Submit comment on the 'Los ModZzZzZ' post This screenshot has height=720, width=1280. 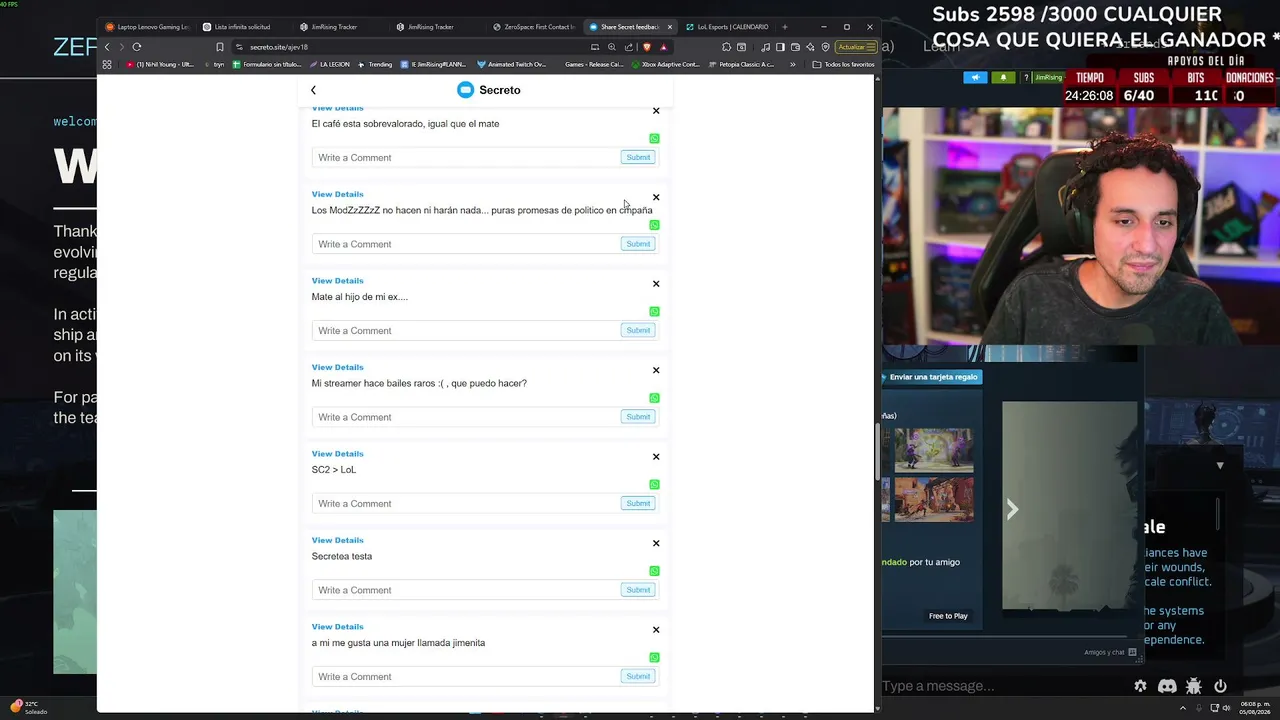(x=638, y=244)
